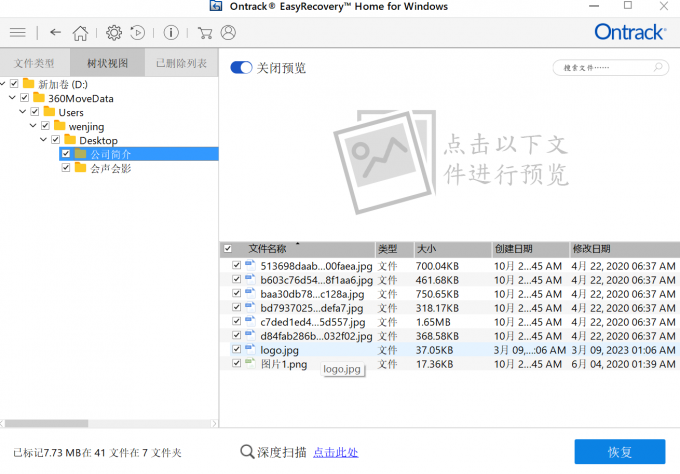Click file icon of logo.jpg
This screenshot has width=680, height=474.
coord(250,349)
